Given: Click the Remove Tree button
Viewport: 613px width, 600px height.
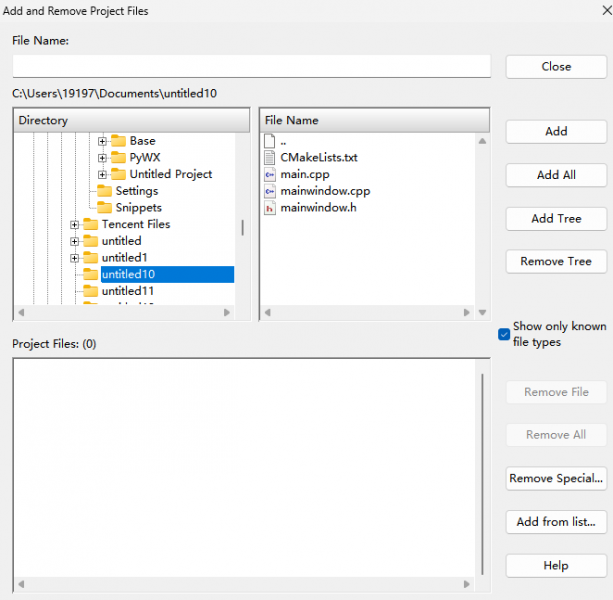Looking at the screenshot, I should [556, 261].
